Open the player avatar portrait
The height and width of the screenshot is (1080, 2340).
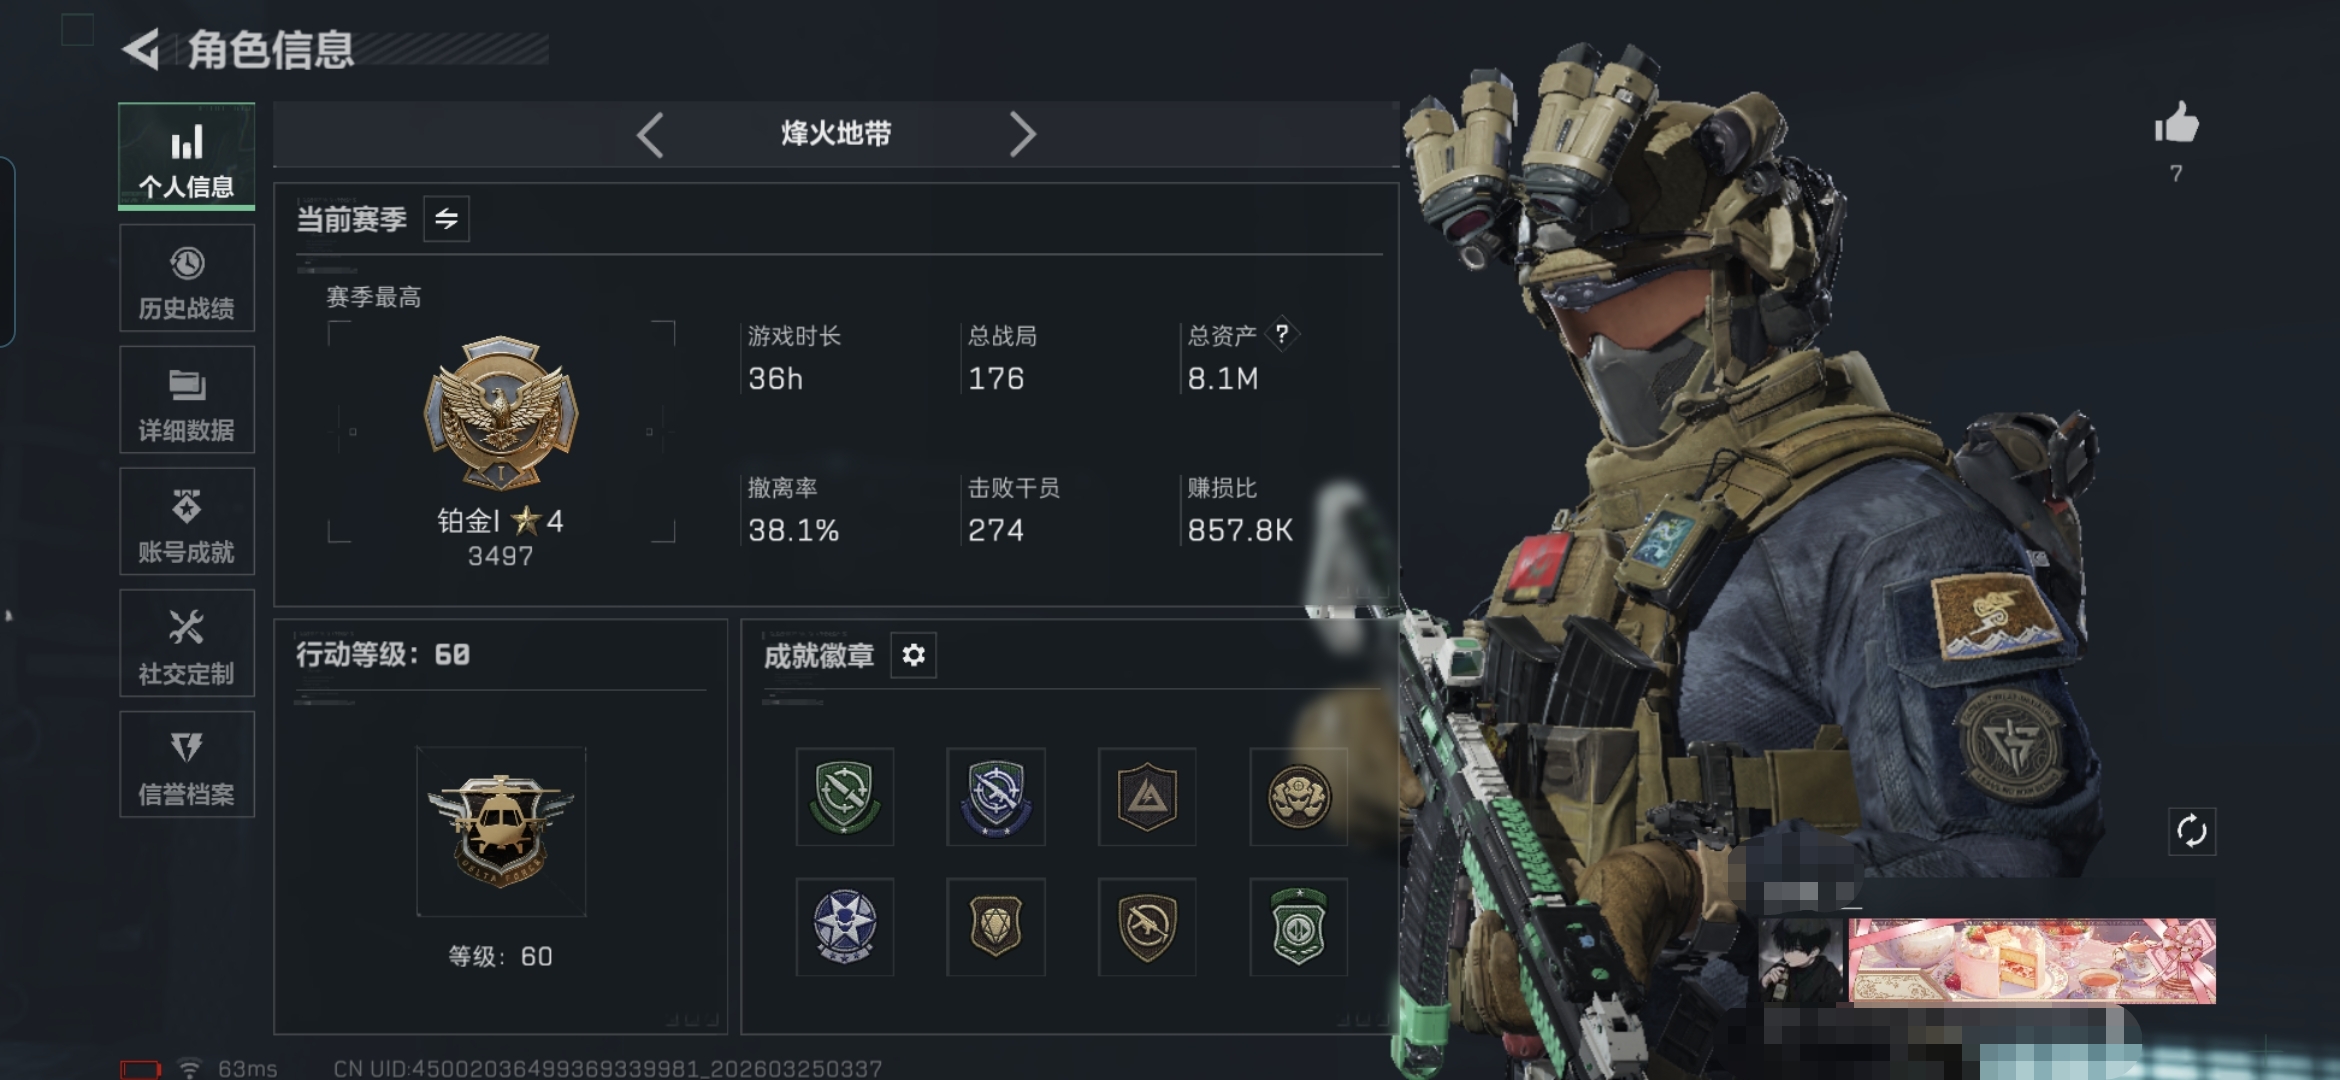point(1801,962)
